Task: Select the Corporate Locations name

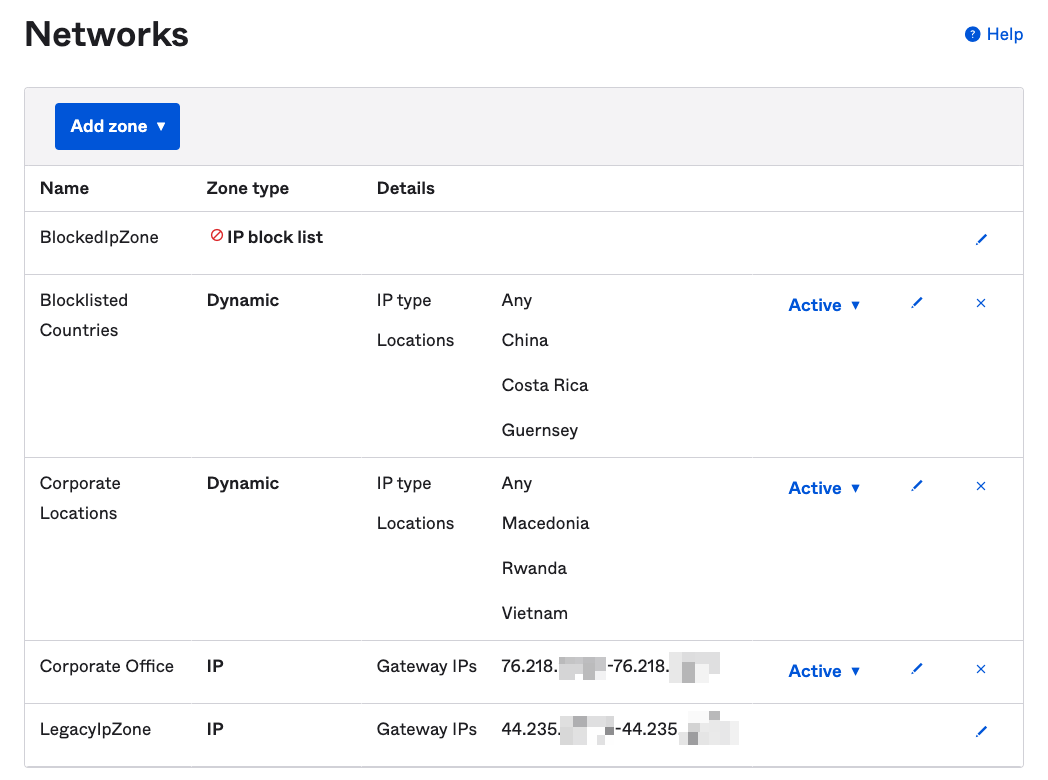Action: pyautogui.click(x=80, y=498)
